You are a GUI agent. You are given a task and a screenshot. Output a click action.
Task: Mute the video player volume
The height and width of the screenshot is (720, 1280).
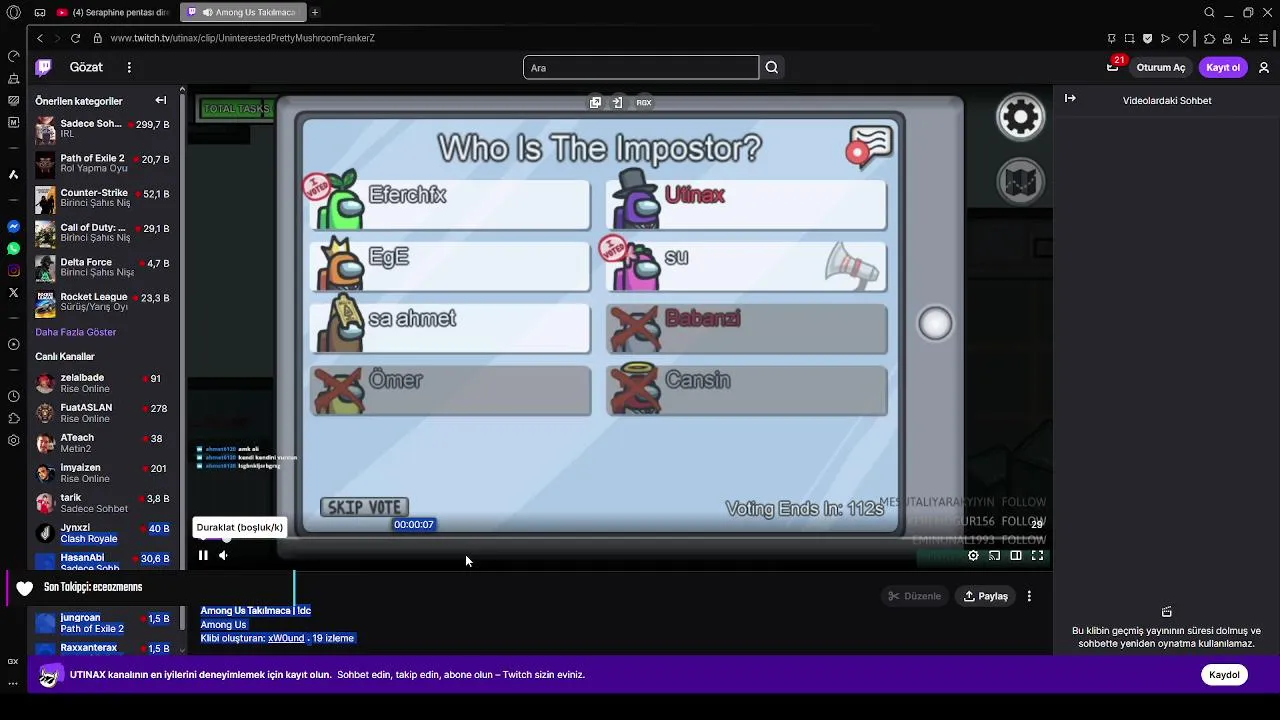click(x=223, y=555)
